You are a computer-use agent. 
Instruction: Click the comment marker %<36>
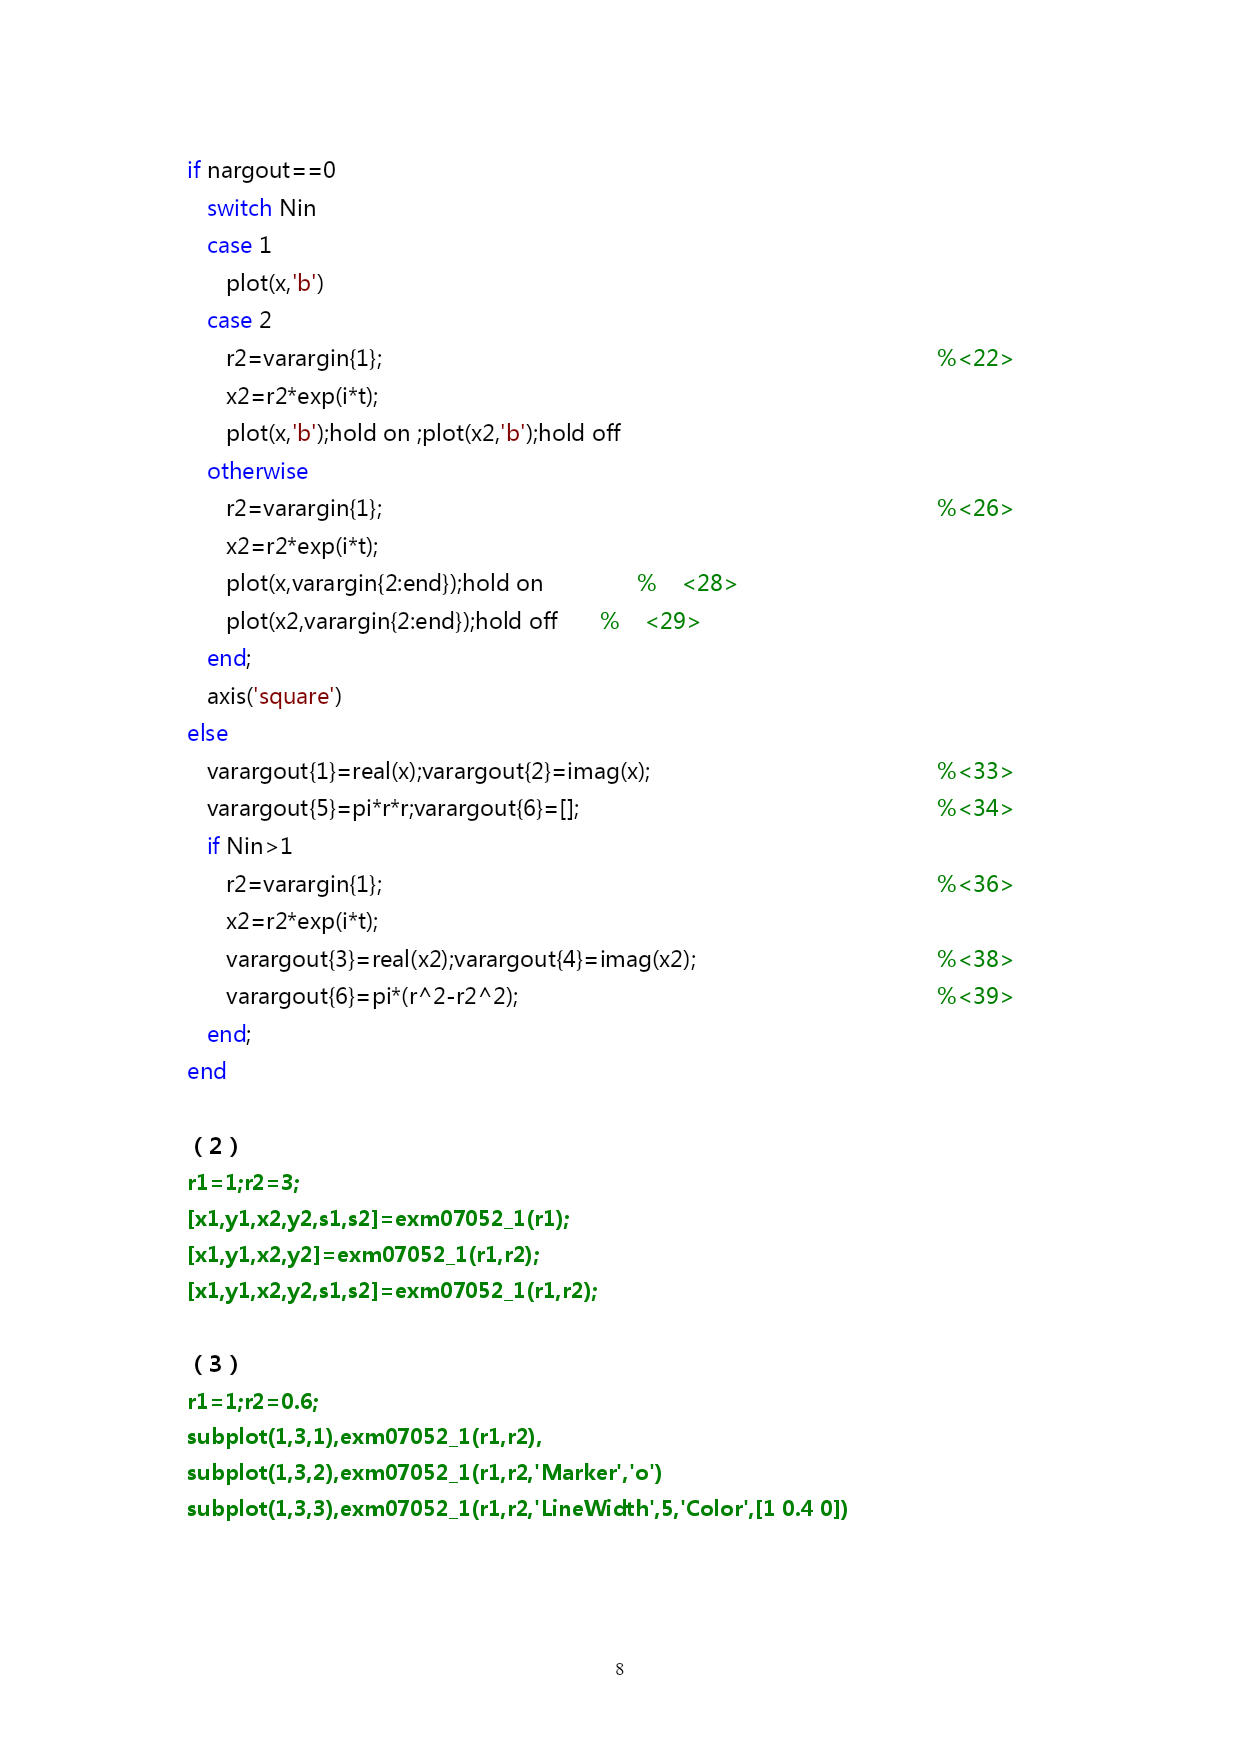(x=975, y=885)
